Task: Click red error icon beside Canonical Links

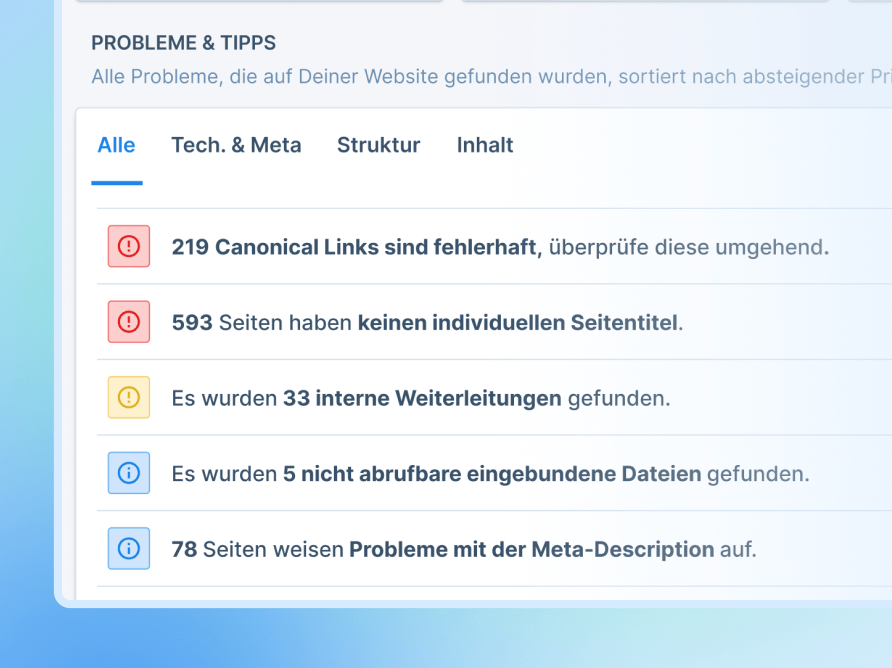Action: pyautogui.click(x=129, y=246)
